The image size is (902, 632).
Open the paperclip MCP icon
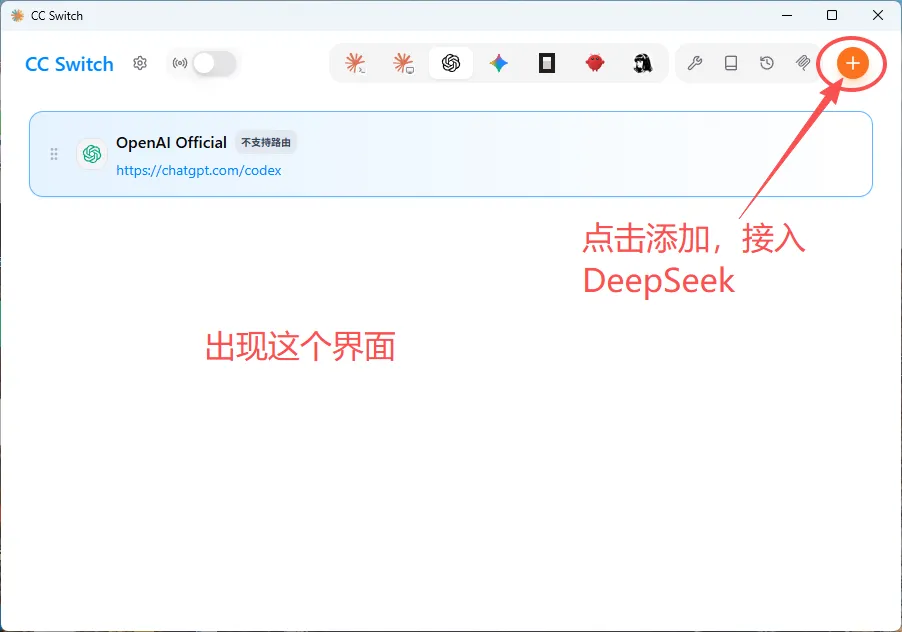803,63
